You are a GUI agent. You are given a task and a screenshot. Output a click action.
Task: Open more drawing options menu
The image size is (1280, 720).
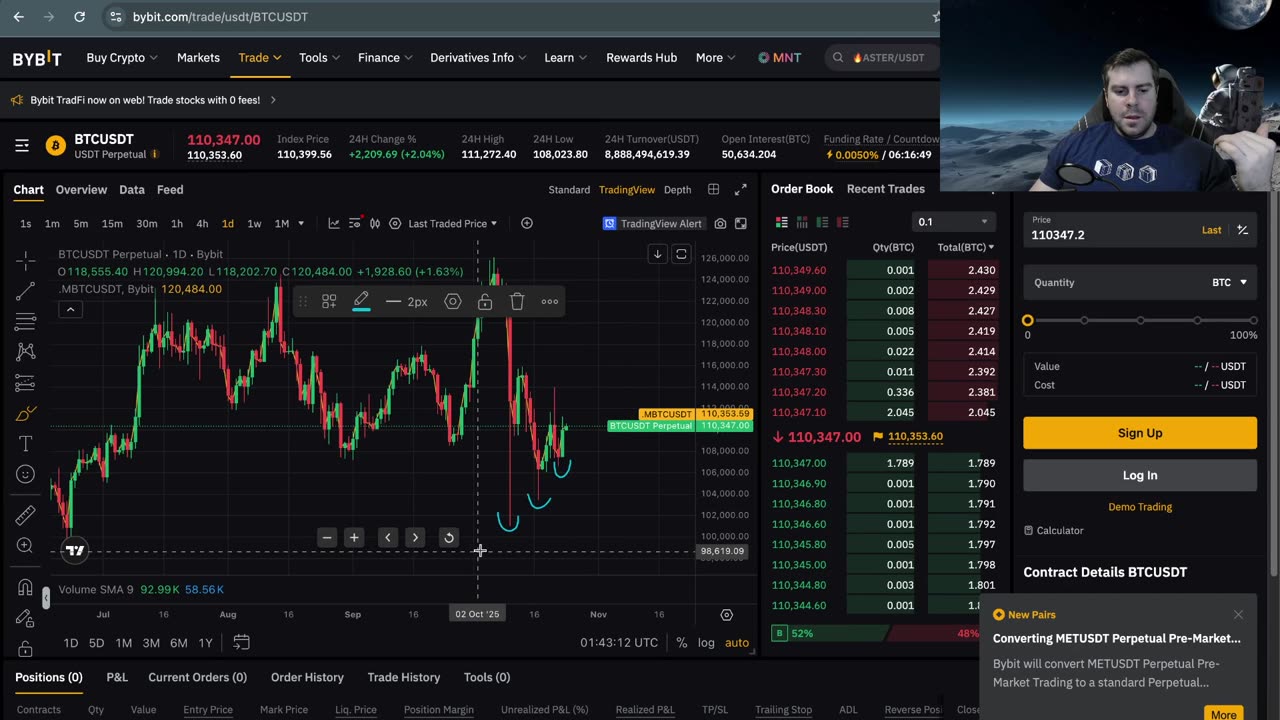click(x=550, y=301)
